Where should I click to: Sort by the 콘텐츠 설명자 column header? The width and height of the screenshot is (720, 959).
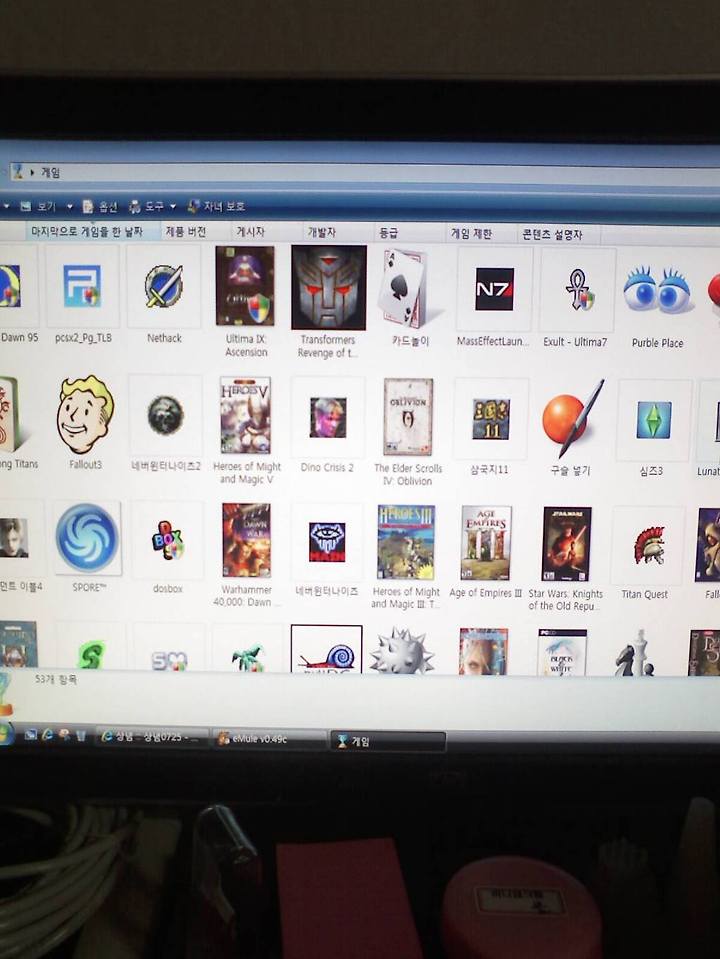coord(552,234)
